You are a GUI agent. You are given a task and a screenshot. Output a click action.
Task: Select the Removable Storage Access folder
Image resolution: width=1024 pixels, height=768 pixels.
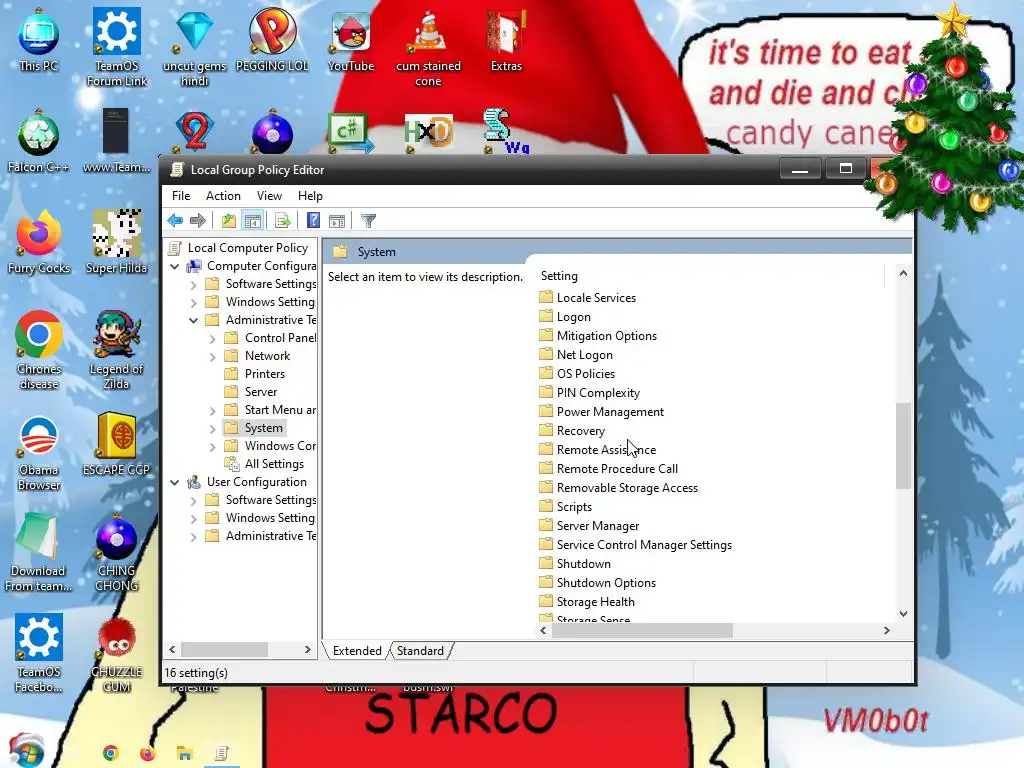(627, 488)
